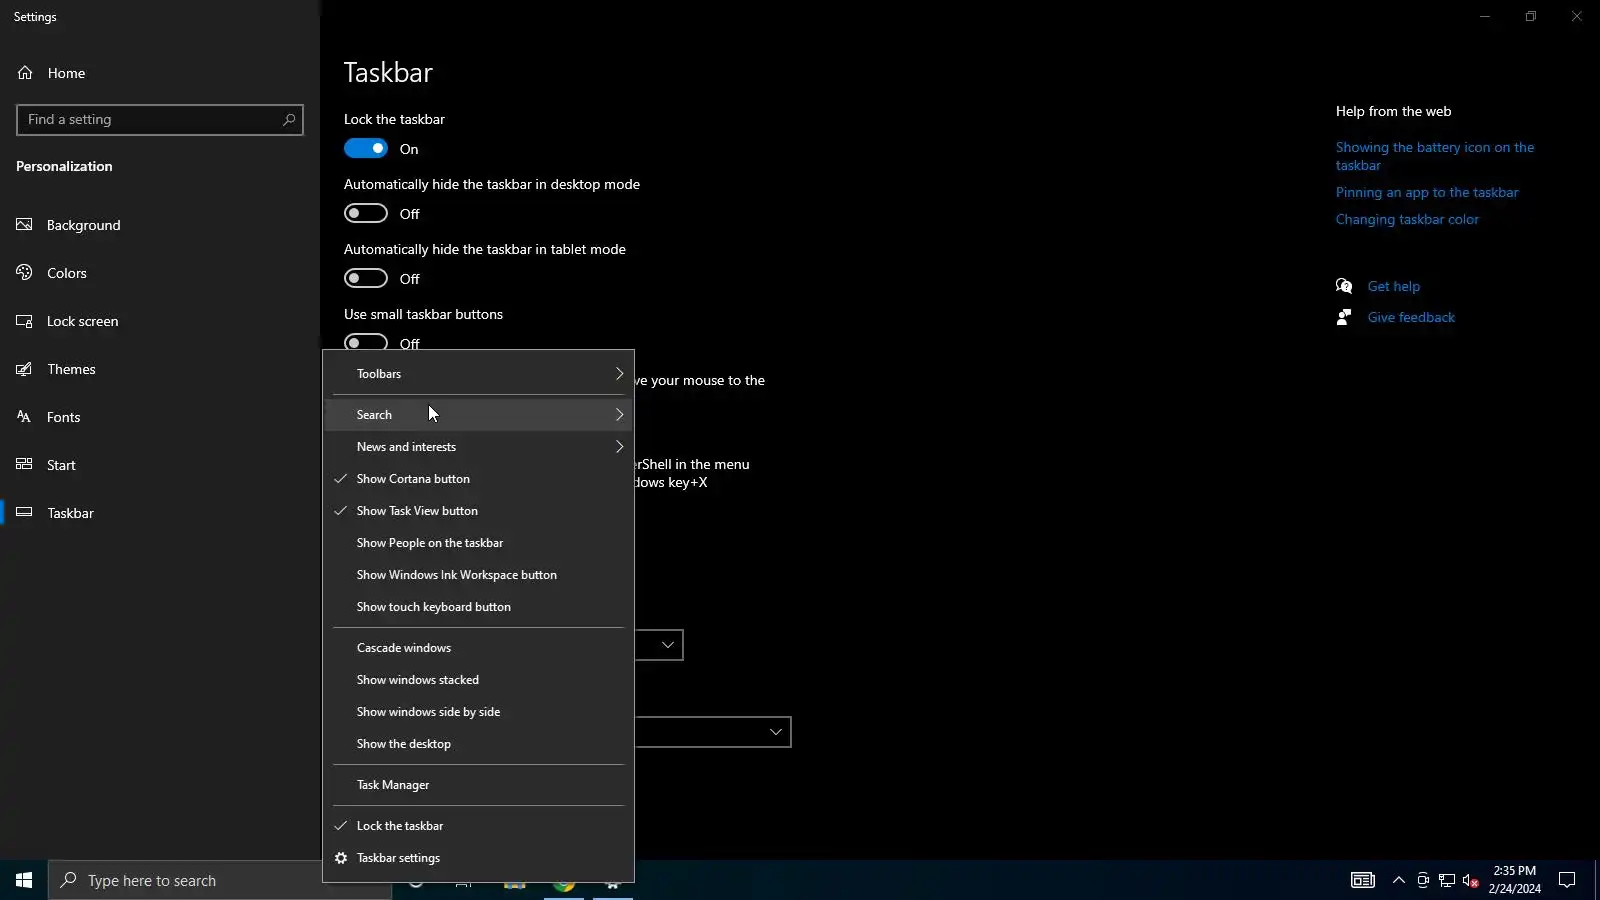This screenshot has width=1600, height=900.
Task: Enable Show Windows Ink Workspace button
Action: pos(479,575)
